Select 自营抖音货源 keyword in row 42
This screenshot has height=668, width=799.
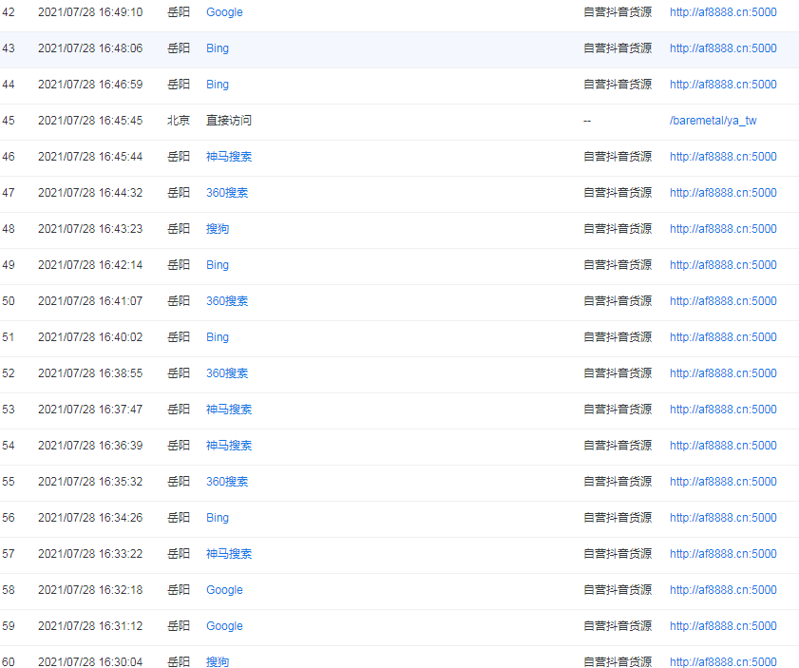click(618, 12)
